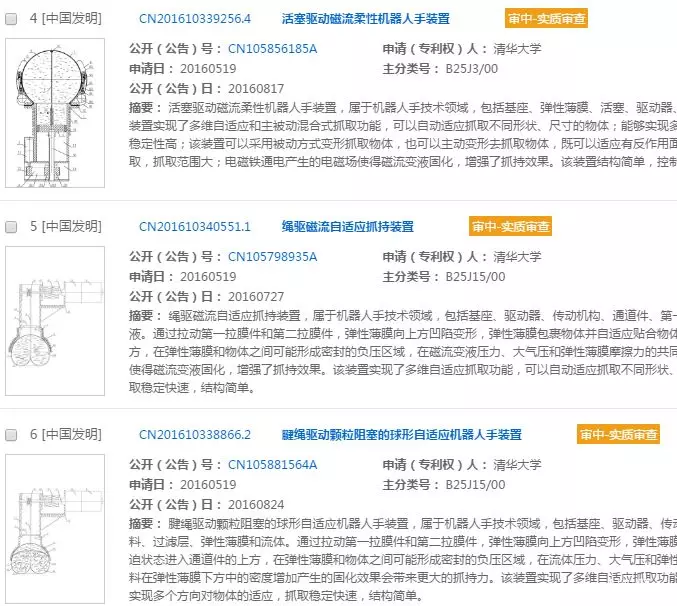Select classification B25J15/00 in result 6

point(475,485)
